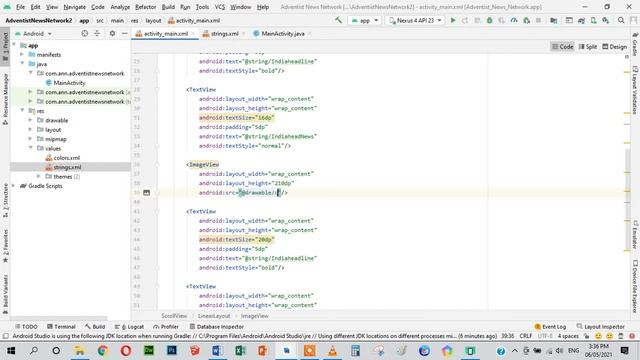Open Project Structure toolbar icon
Screen dimensions: 640x360
553,20
